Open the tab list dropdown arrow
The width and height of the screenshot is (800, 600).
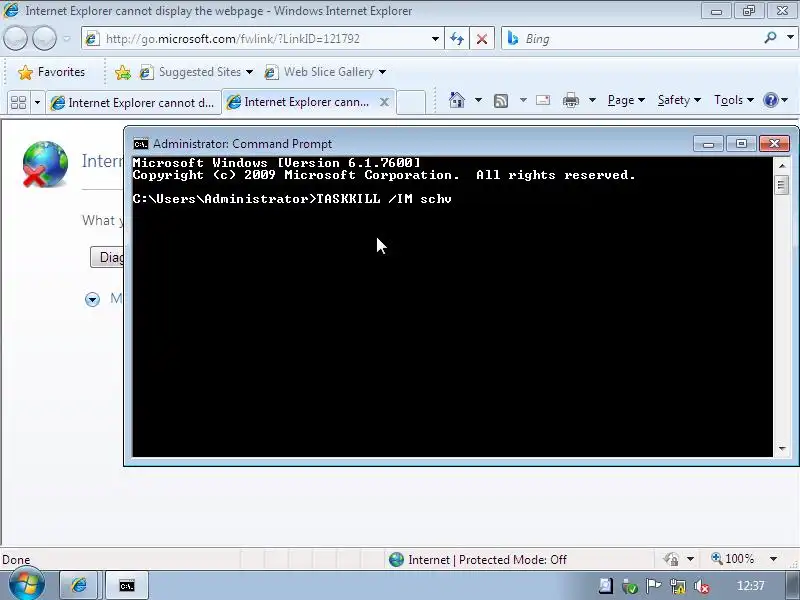point(37,103)
